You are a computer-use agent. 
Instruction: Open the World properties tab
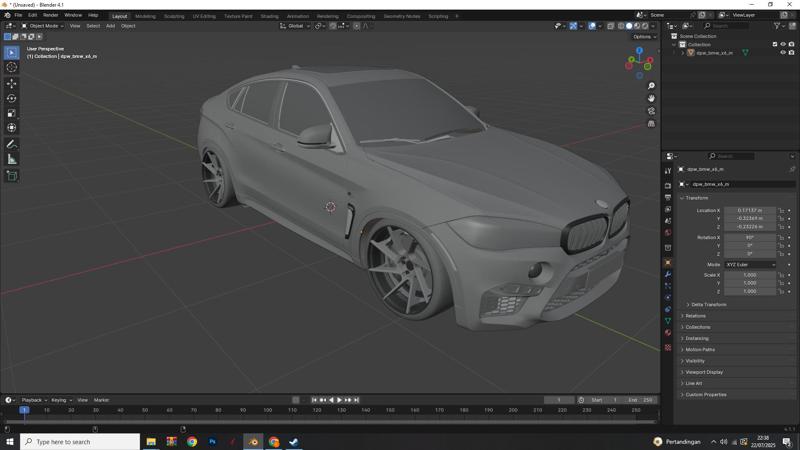coord(668,233)
